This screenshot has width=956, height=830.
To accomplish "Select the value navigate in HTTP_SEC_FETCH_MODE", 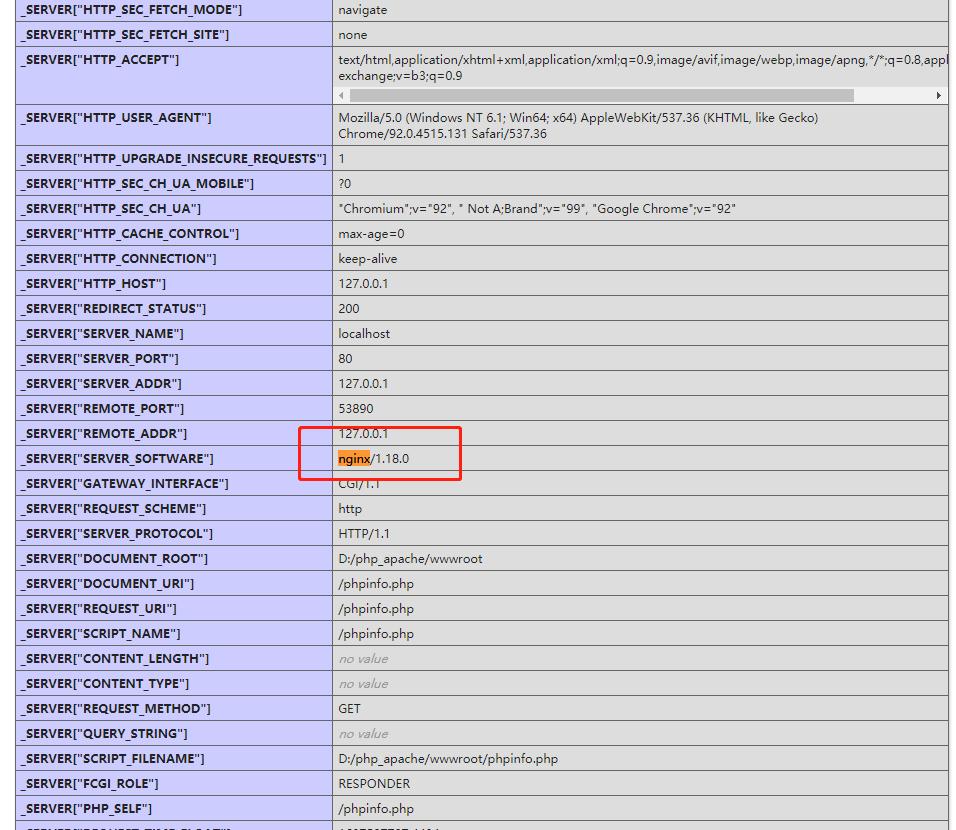I will [360, 9].
